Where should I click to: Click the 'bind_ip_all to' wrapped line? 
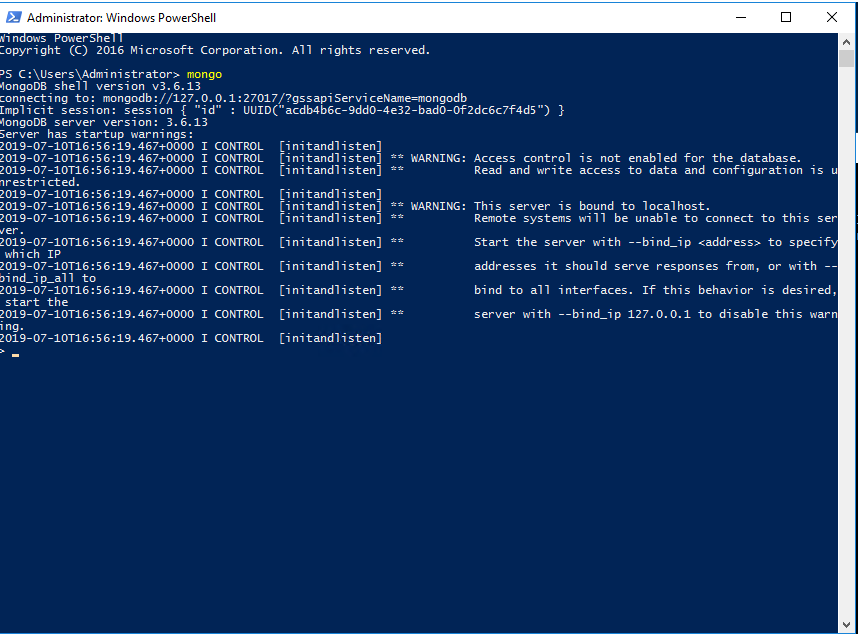pos(48,279)
